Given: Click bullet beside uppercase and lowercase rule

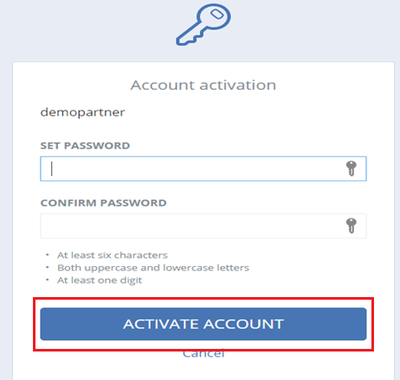Looking at the screenshot, I should (x=48, y=267).
